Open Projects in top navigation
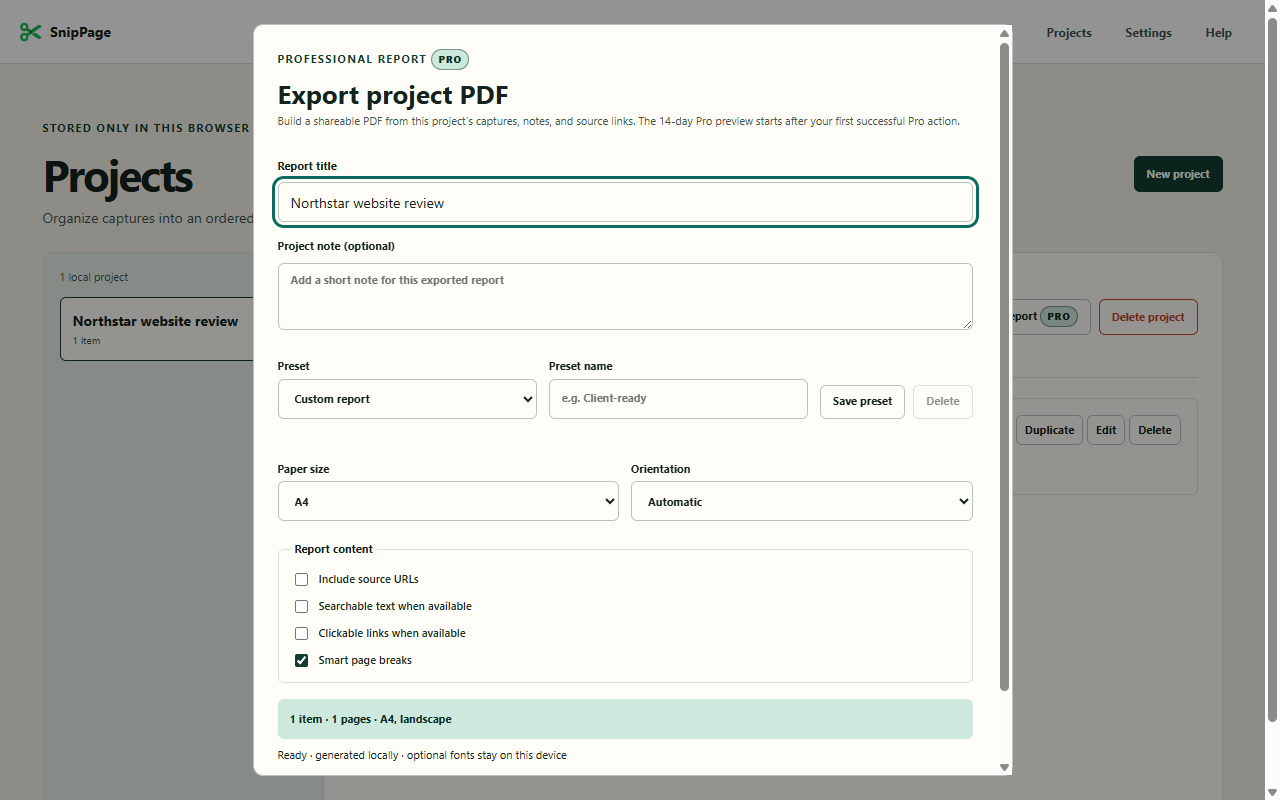Screen dimensions: 1280x800 [1069, 33]
